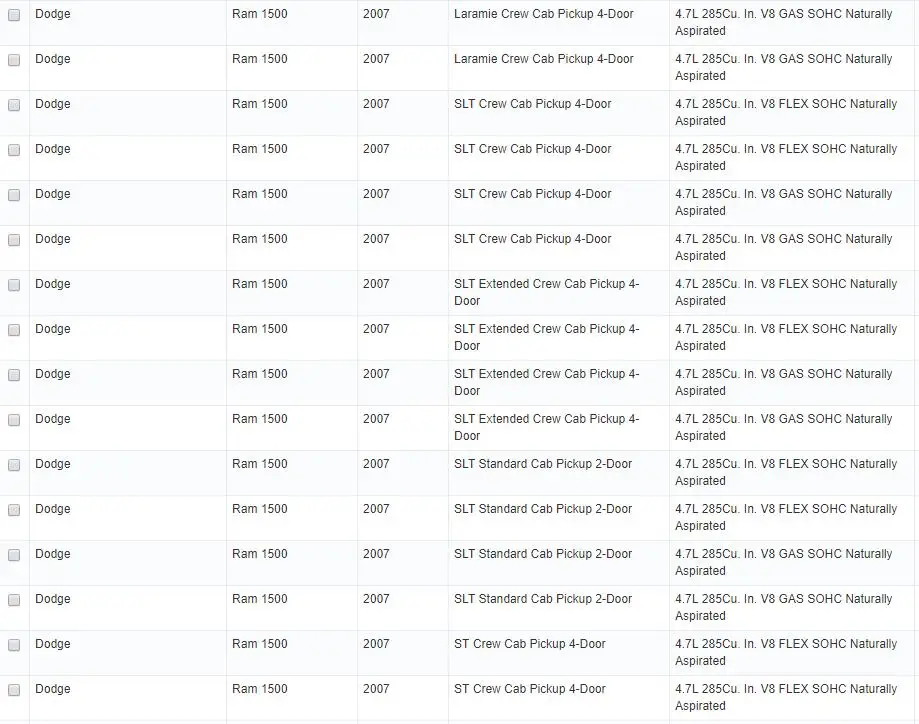This screenshot has height=724, width=919.
Task: Click Ram 1500 in second Laramie Crew Cab row
Action: pyautogui.click(x=260, y=59)
